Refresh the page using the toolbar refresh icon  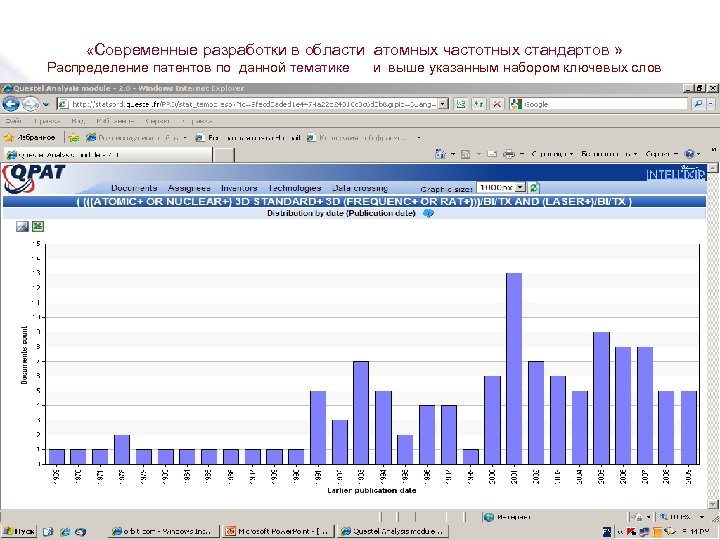(478, 104)
